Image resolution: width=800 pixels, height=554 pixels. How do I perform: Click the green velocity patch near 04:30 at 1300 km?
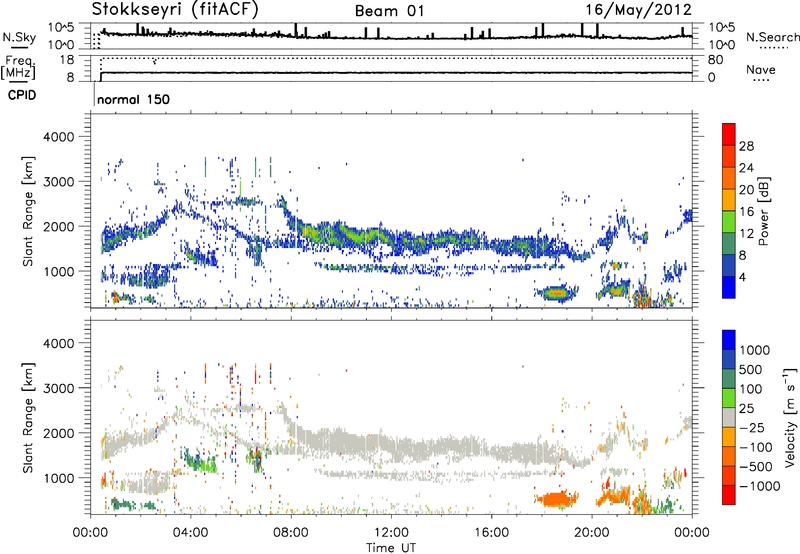tap(200, 462)
